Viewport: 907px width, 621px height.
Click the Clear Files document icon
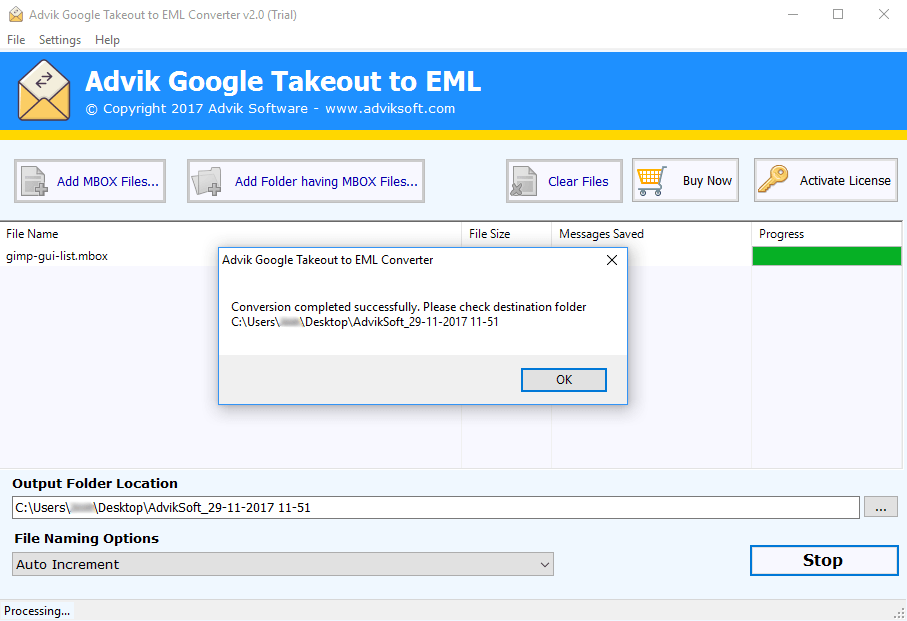(524, 181)
